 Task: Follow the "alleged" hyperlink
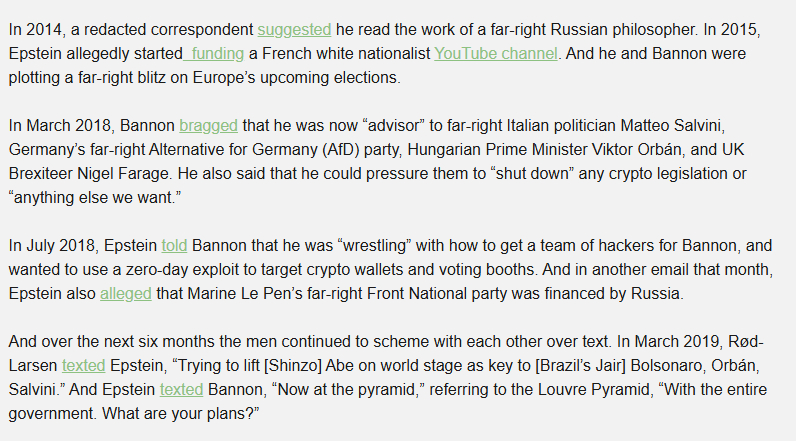[x=125, y=293]
